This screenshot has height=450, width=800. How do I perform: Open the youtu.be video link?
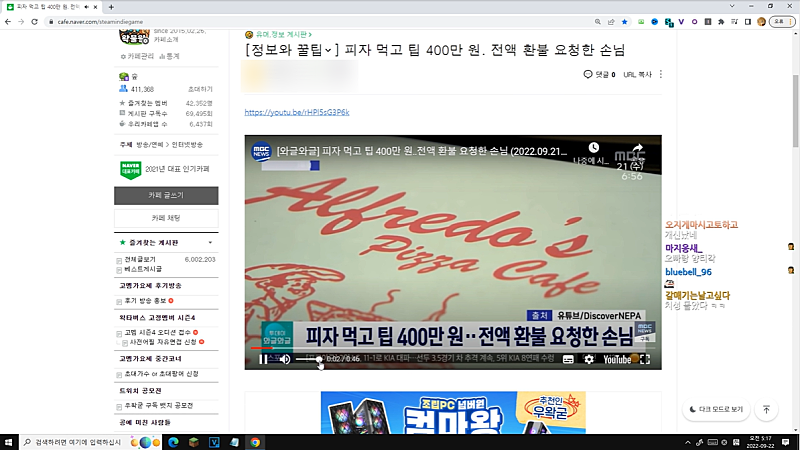(x=296, y=112)
